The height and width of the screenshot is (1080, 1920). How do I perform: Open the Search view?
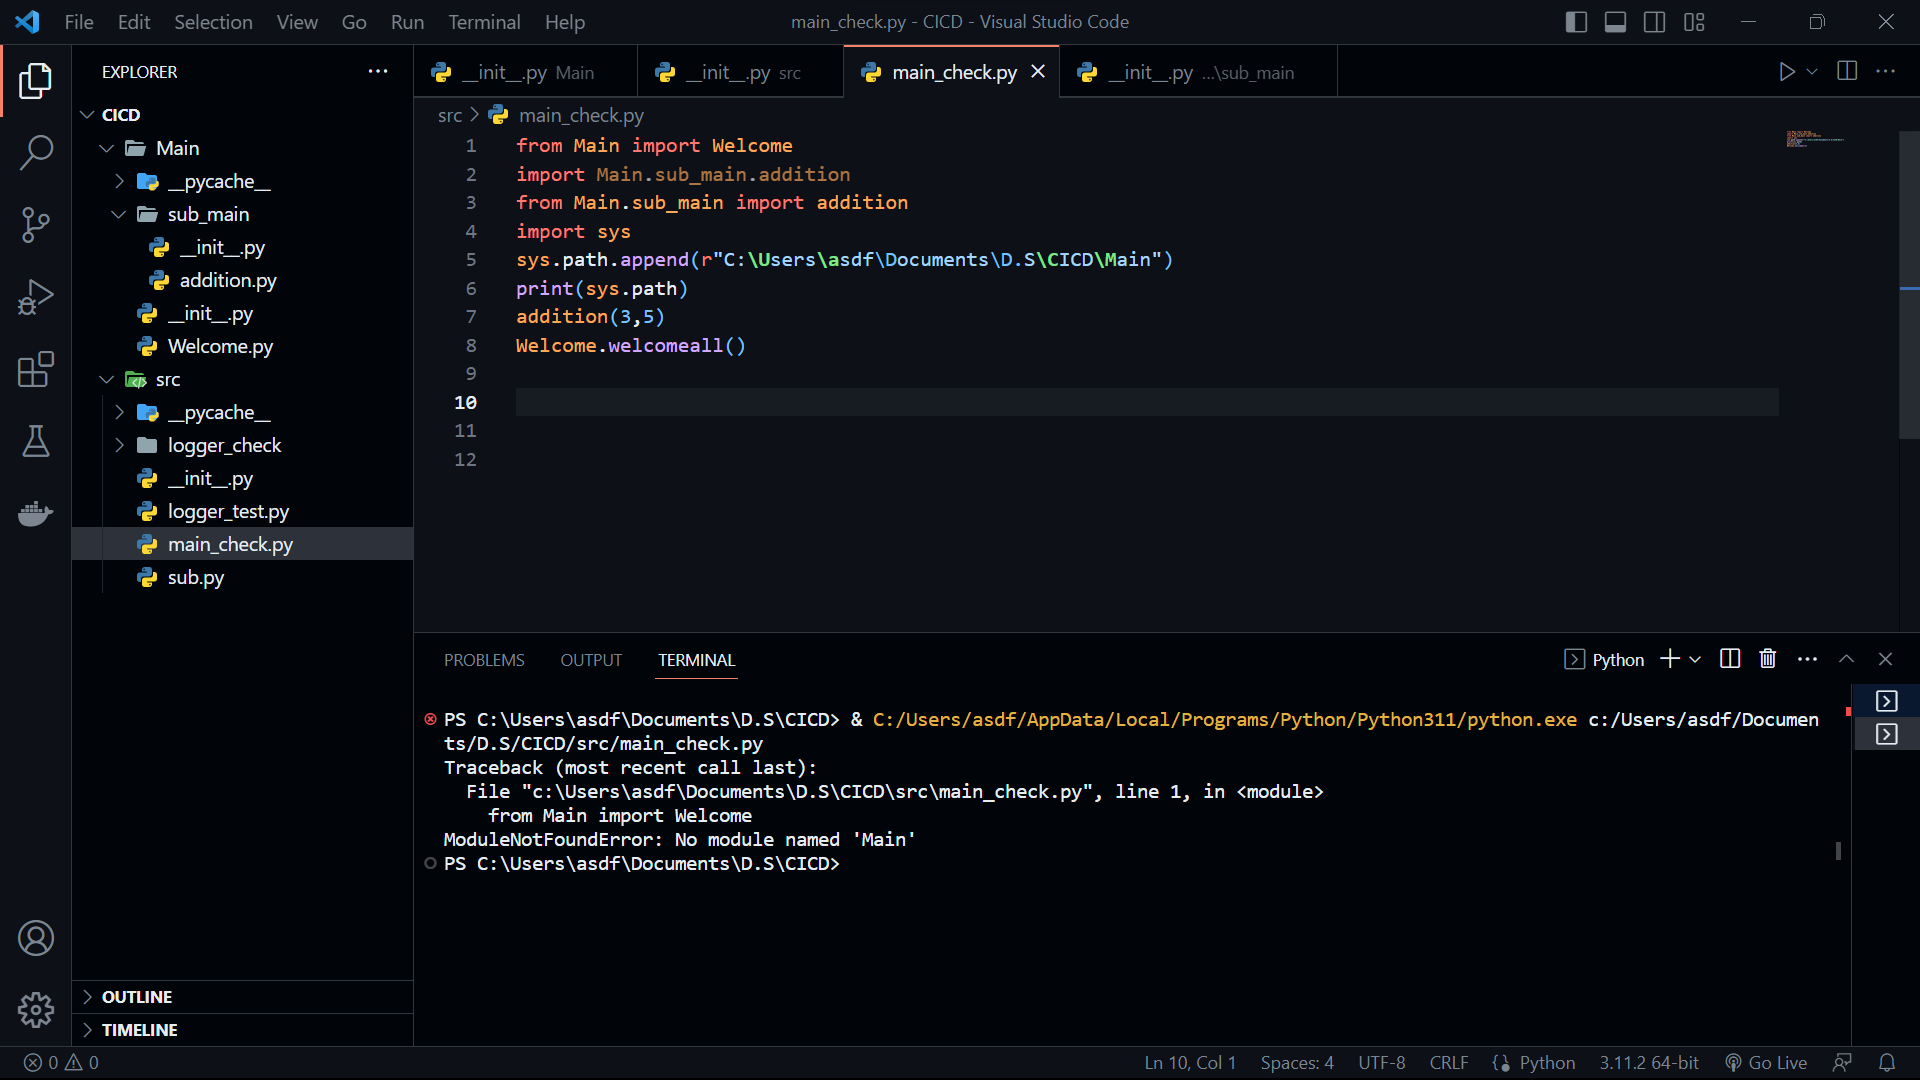coord(36,153)
